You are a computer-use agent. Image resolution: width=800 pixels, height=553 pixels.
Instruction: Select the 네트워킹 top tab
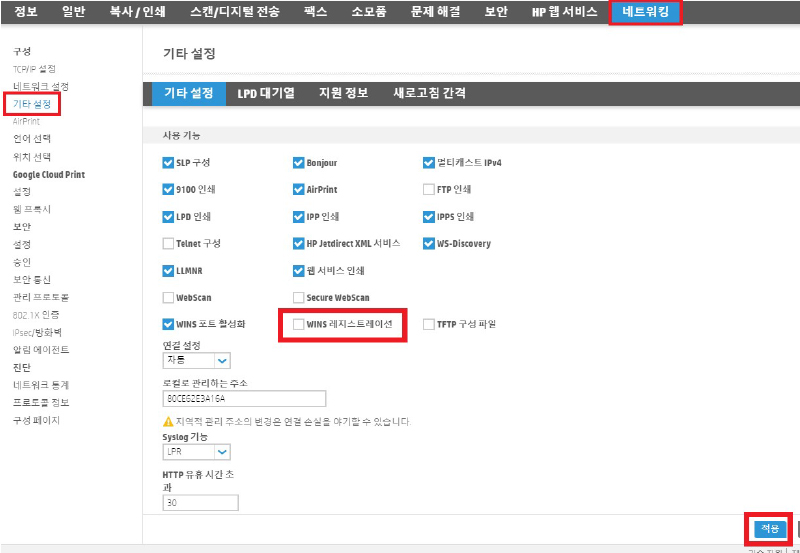tap(646, 12)
